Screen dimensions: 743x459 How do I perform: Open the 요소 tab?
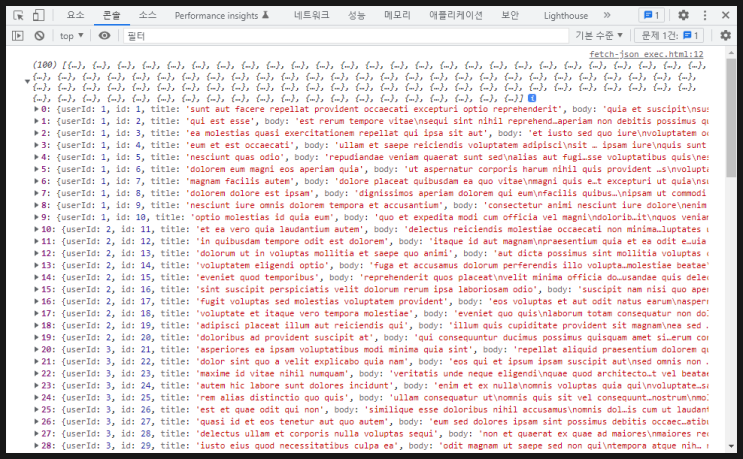click(x=75, y=15)
